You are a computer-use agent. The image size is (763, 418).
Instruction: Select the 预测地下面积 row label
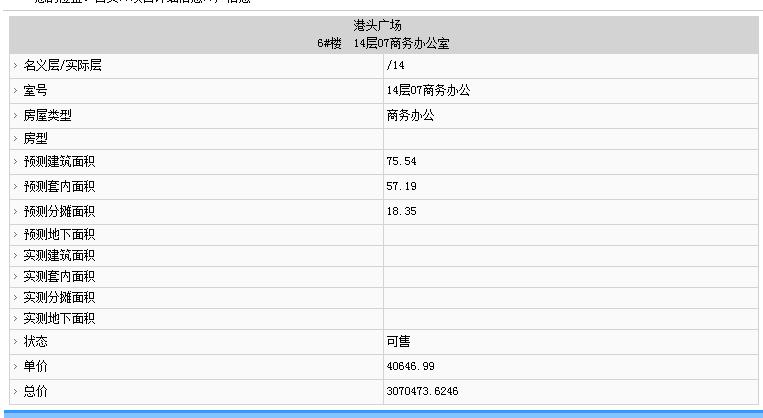(59, 235)
